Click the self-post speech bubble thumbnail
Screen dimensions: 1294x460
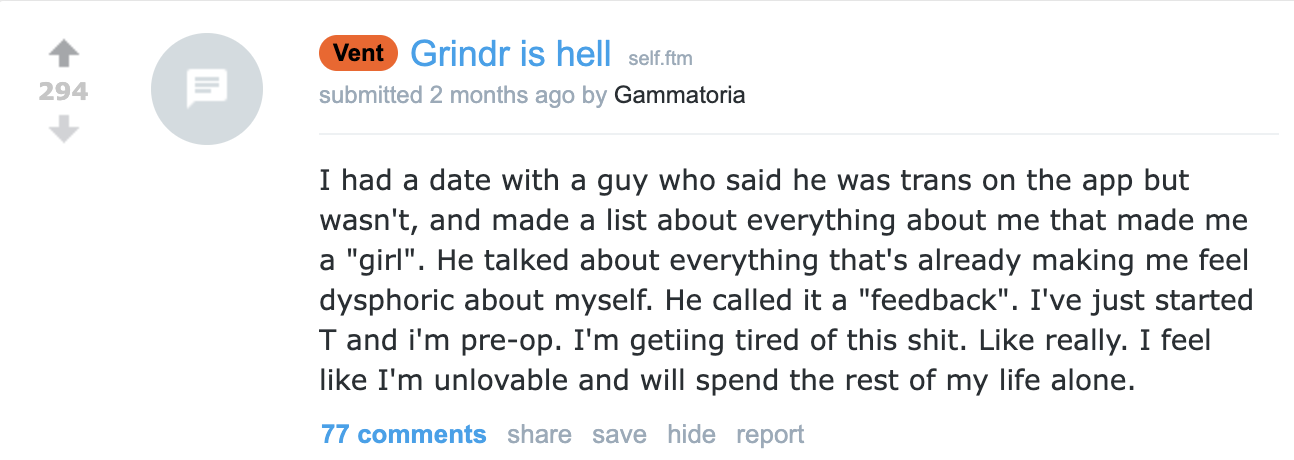pos(207,89)
